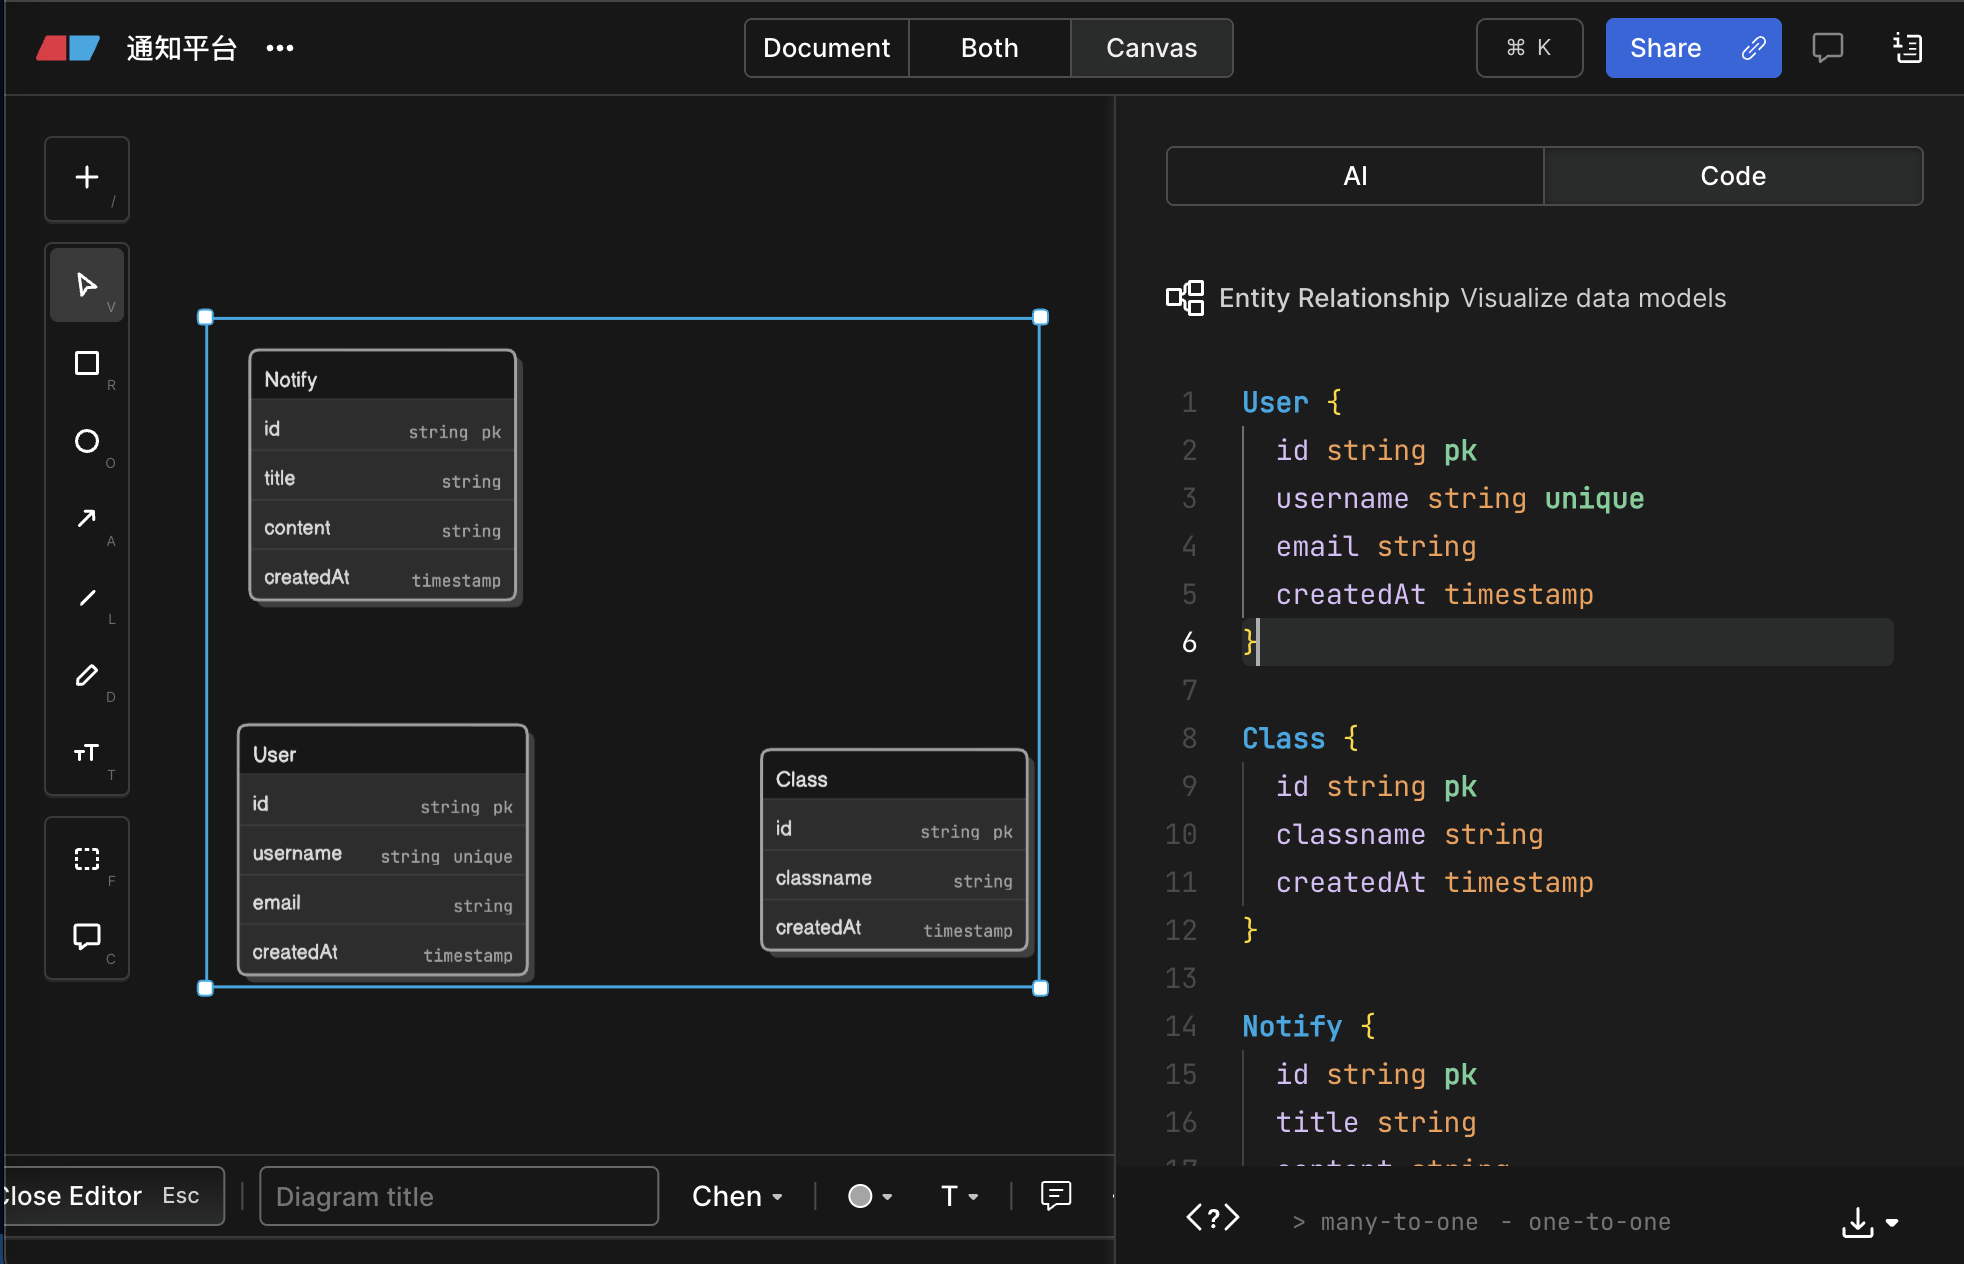Select the rectangle shape tool
Viewport: 1964px width, 1264px height.
87,363
